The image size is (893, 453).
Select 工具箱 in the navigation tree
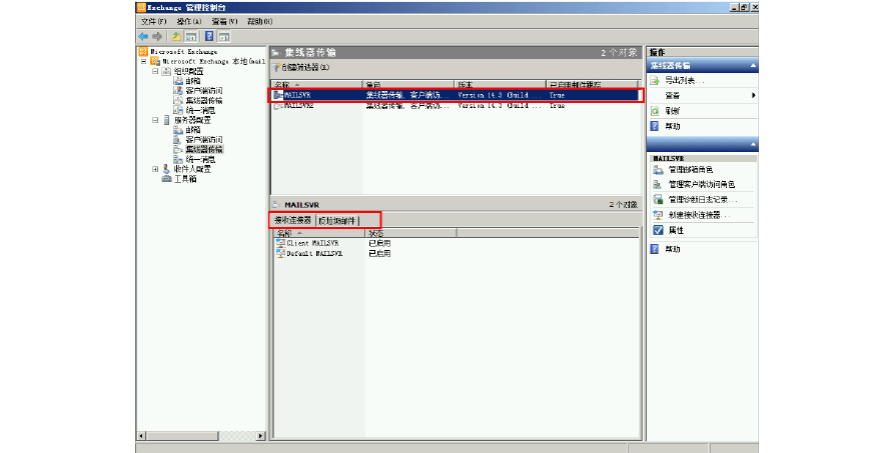(185, 179)
